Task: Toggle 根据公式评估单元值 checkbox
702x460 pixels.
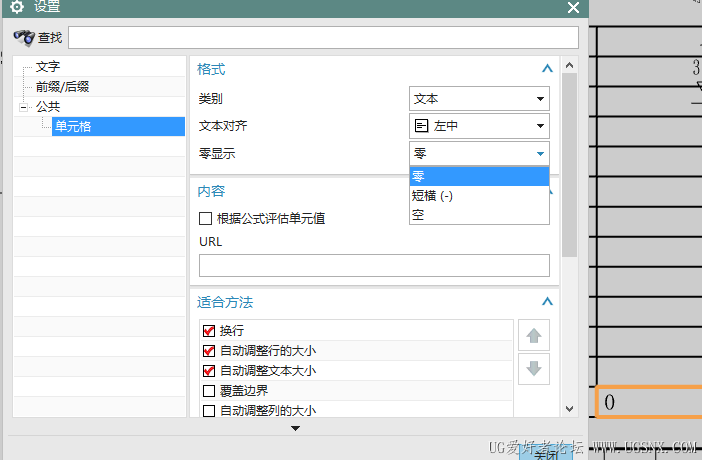Action: [205, 219]
